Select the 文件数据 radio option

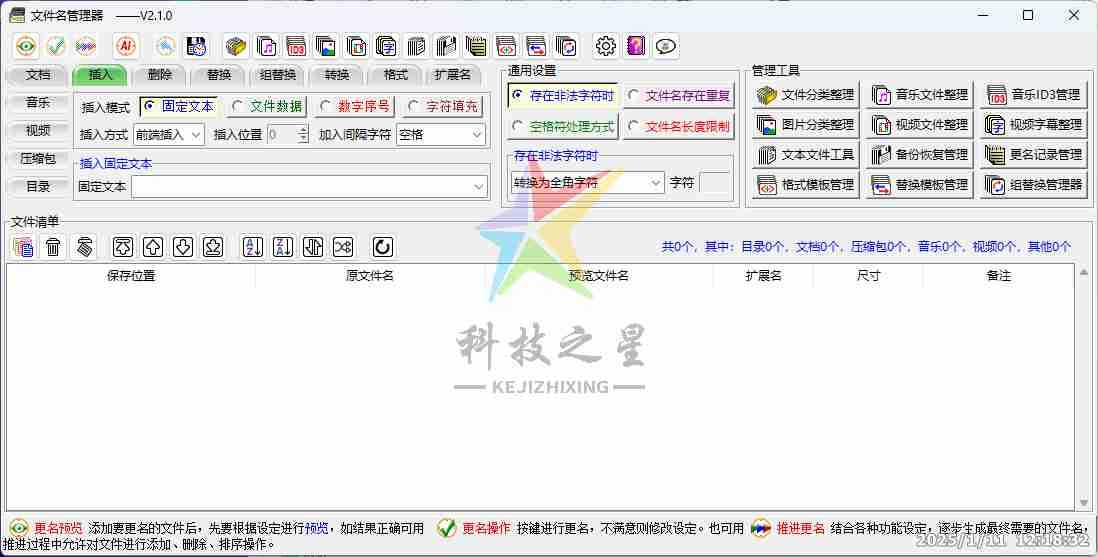[267, 106]
